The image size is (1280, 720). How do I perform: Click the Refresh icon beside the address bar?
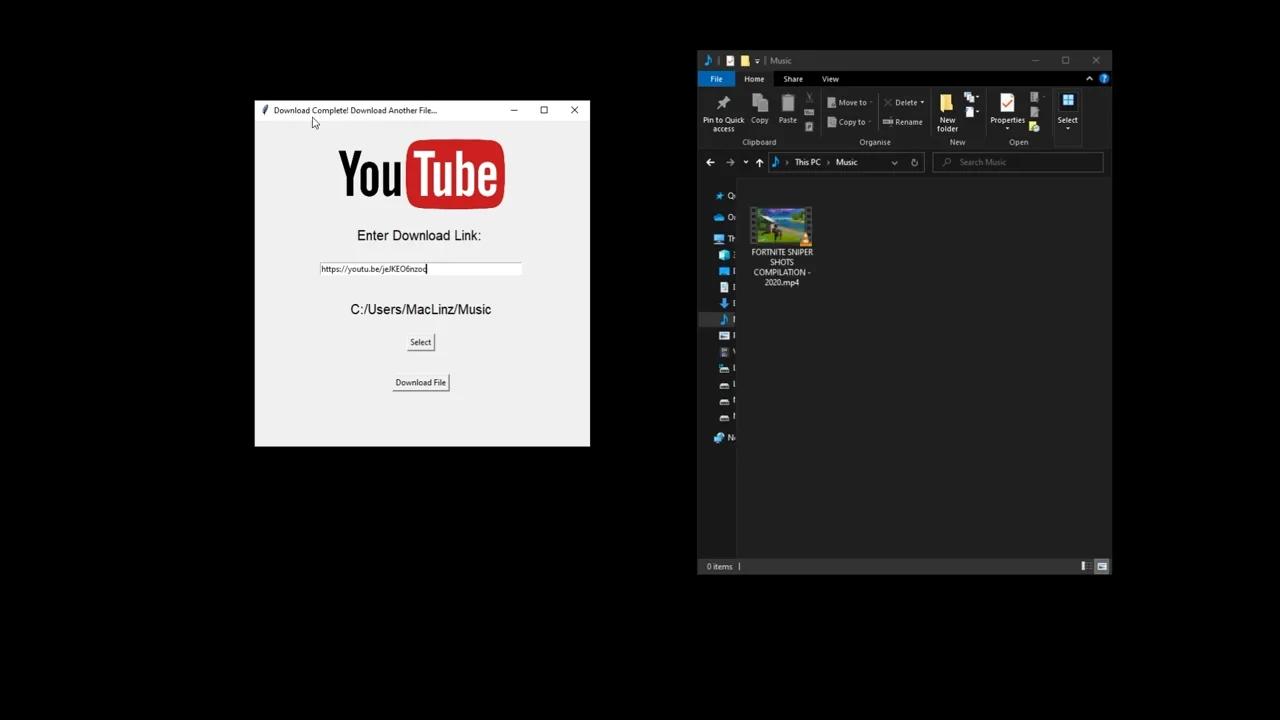pyautogui.click(x=913, y=162)
